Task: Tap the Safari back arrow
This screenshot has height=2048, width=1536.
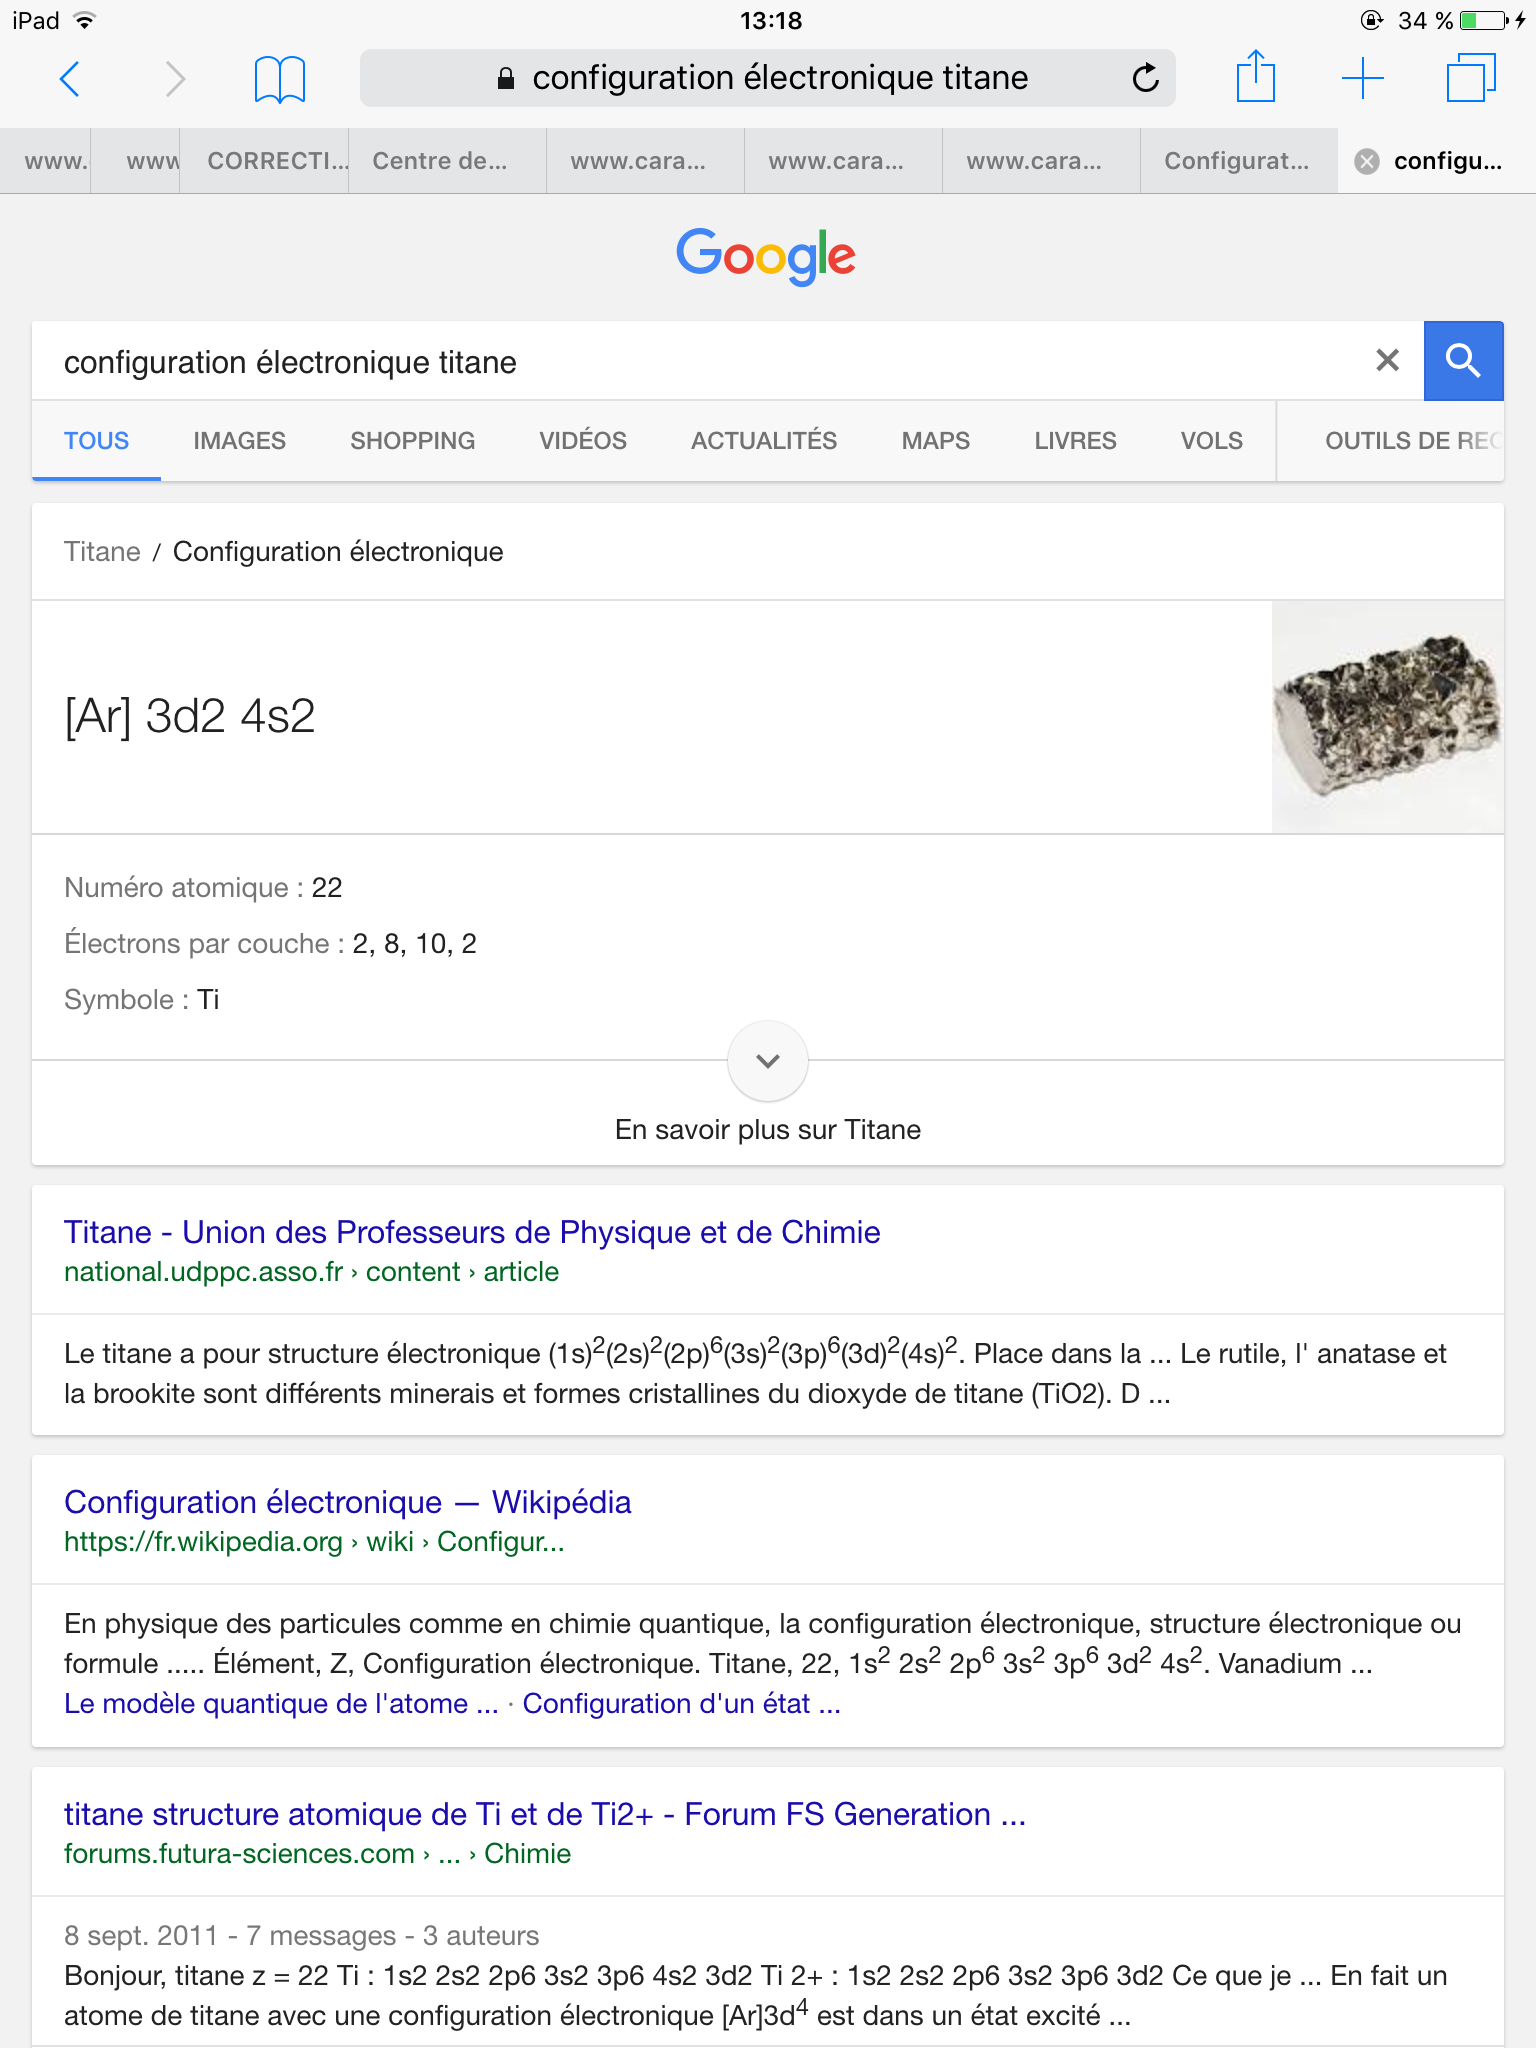Action: pos(70,78)
